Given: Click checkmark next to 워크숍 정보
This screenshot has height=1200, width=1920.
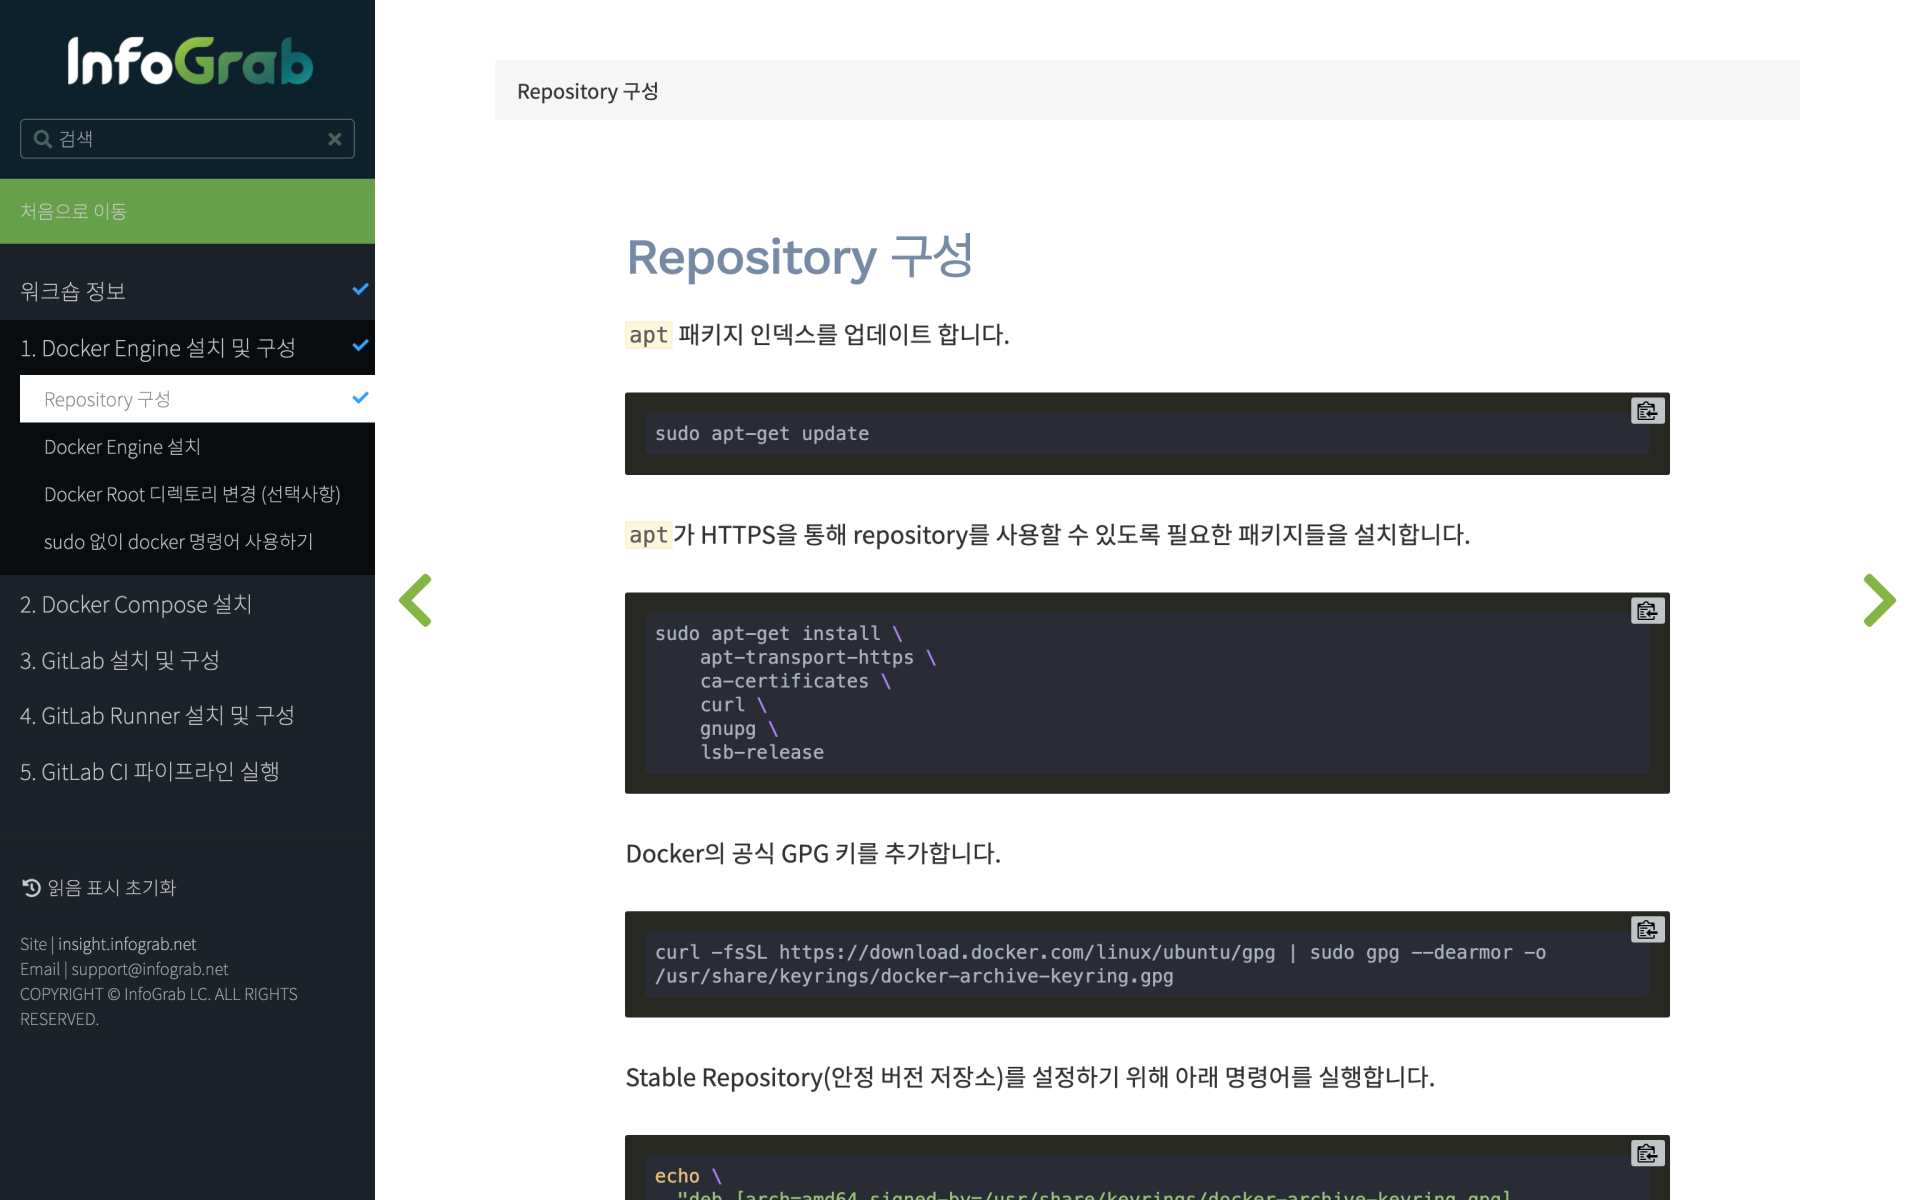Looking at the screenshot, I should (360, 289).
